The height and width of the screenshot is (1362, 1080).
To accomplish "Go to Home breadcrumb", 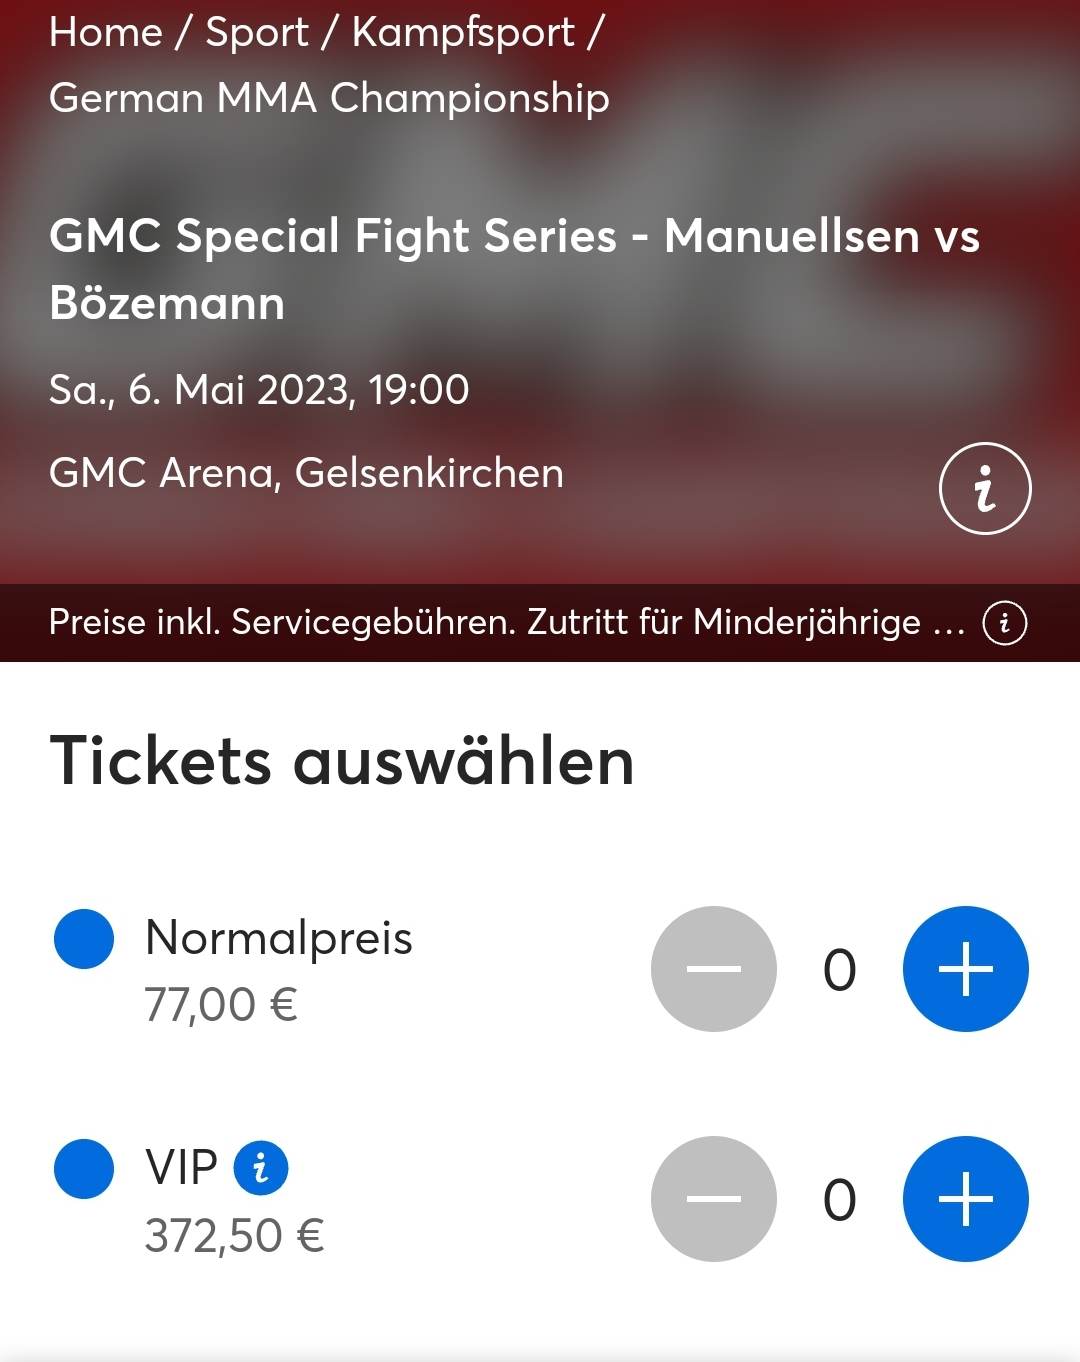I will coord(105,32).
